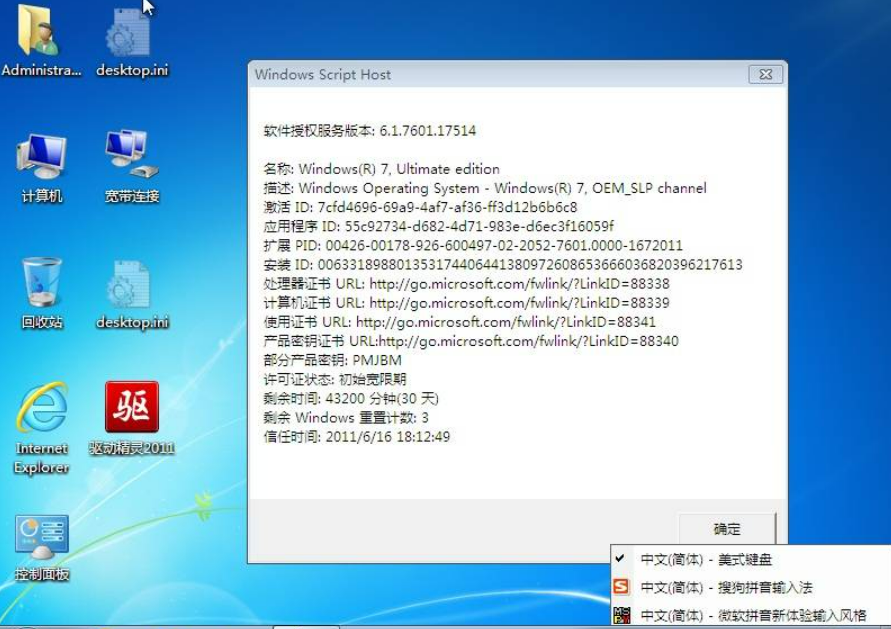Click the 产品密钥证书 URL ending in 88340
The width and height of the screenshot is (891, 629).
pyautogui.click(x=471, y=341)
